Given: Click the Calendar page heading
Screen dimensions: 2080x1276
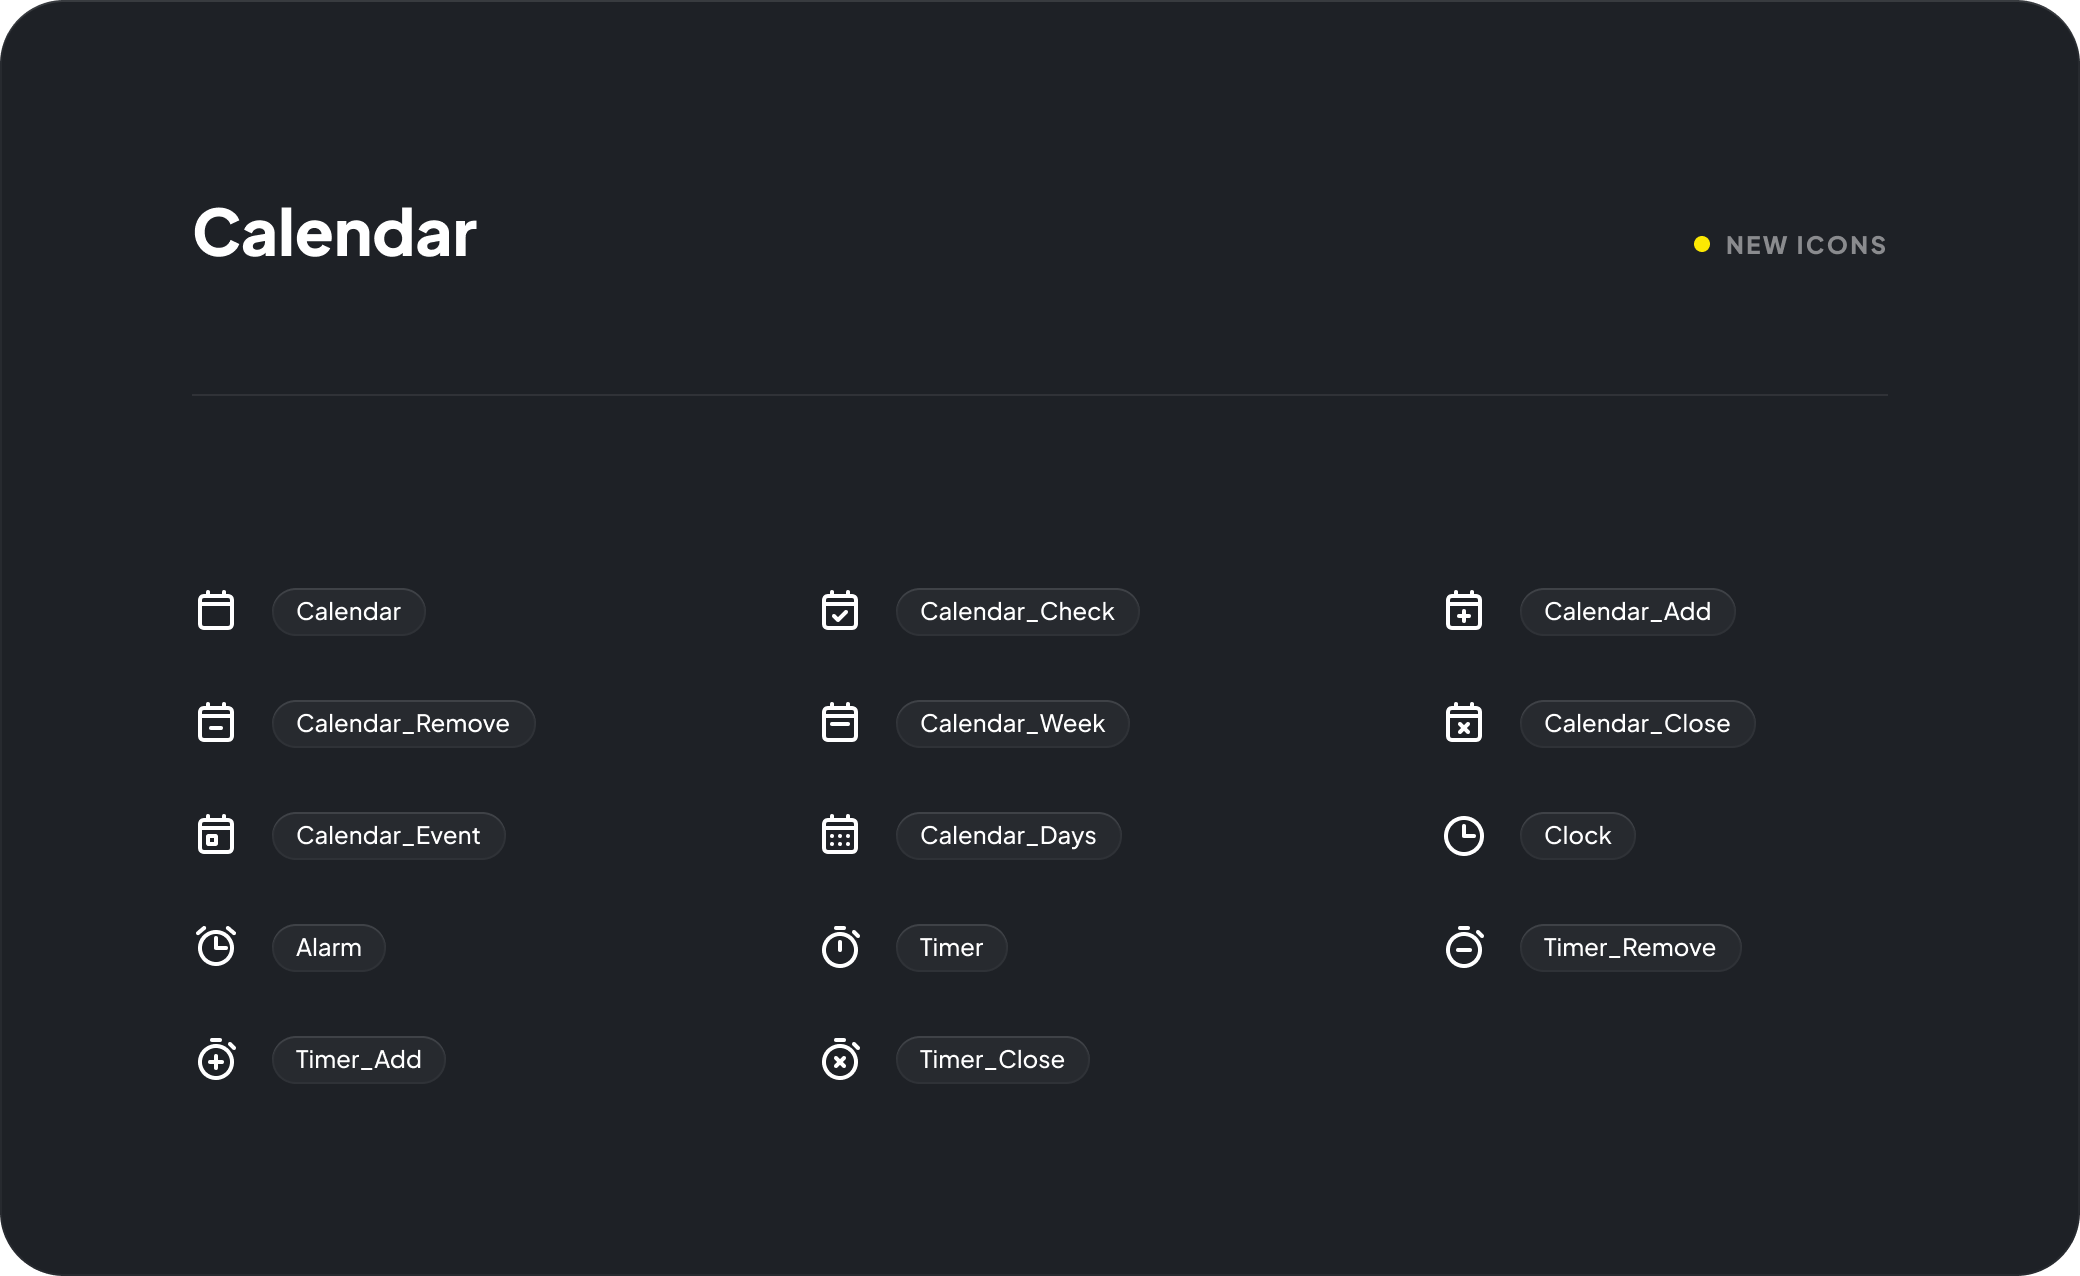Looking at the screenshot, I should [335, 234].
